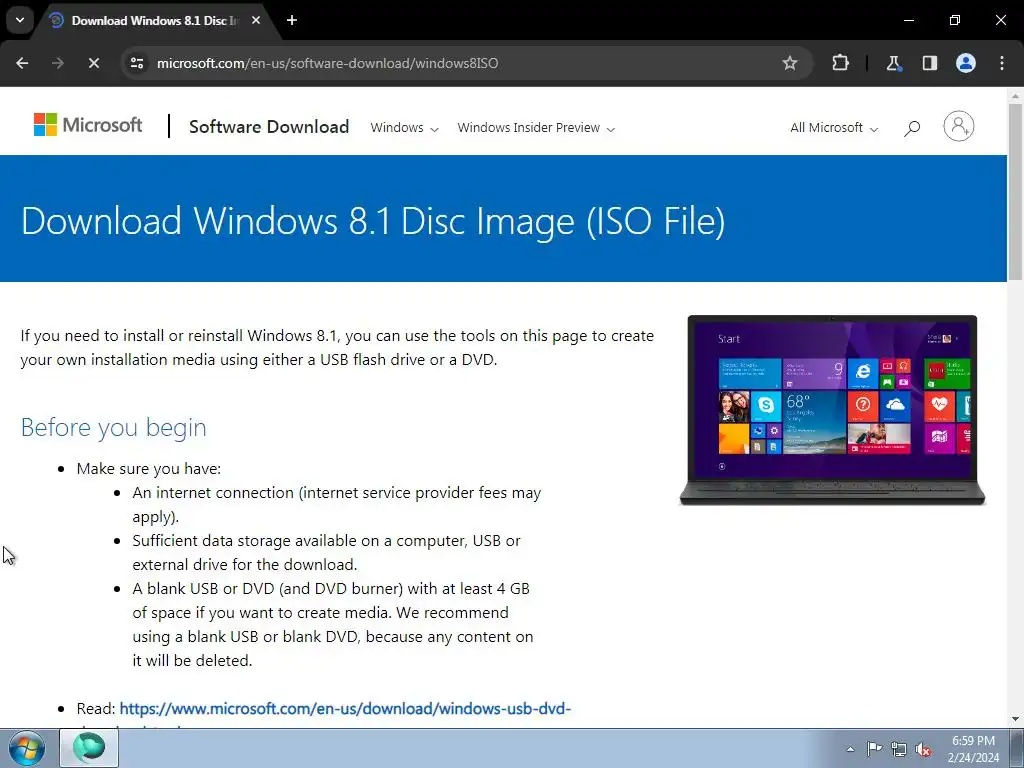Click the 'Before you begin' heading
The width and height of the screenshot is (1024, 768).
[114, 428]
